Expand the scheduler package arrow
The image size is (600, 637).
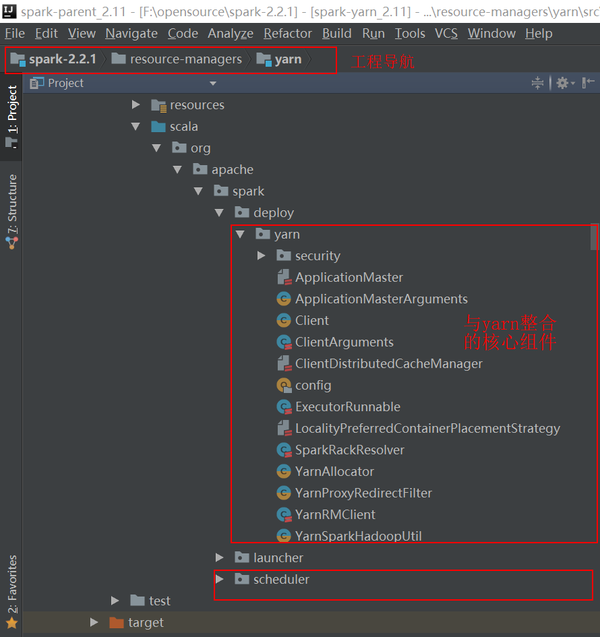(219, 579)
